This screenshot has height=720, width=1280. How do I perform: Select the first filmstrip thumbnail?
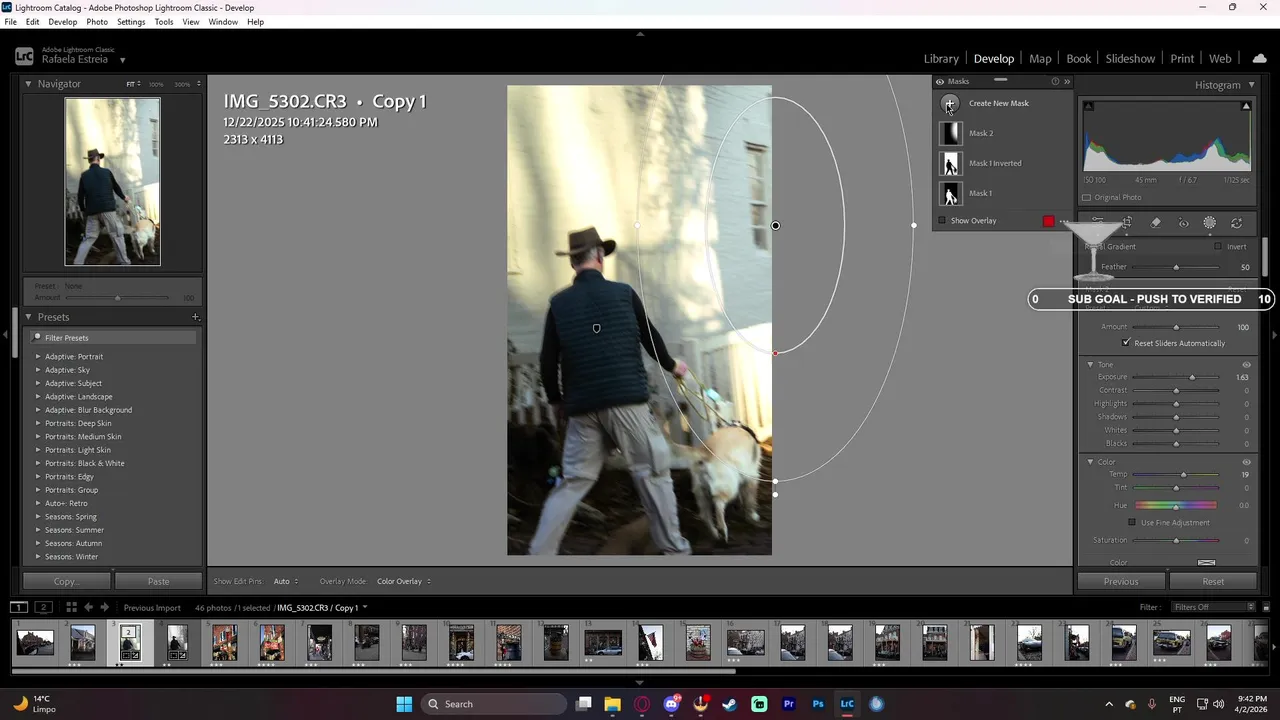pos(35,642)
